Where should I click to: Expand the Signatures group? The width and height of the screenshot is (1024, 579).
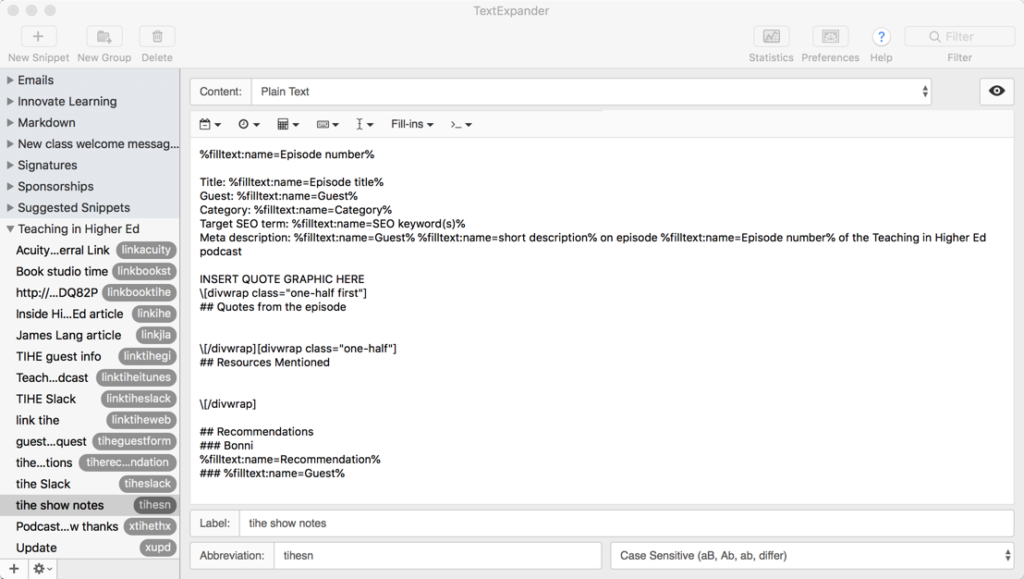point(10,165)
